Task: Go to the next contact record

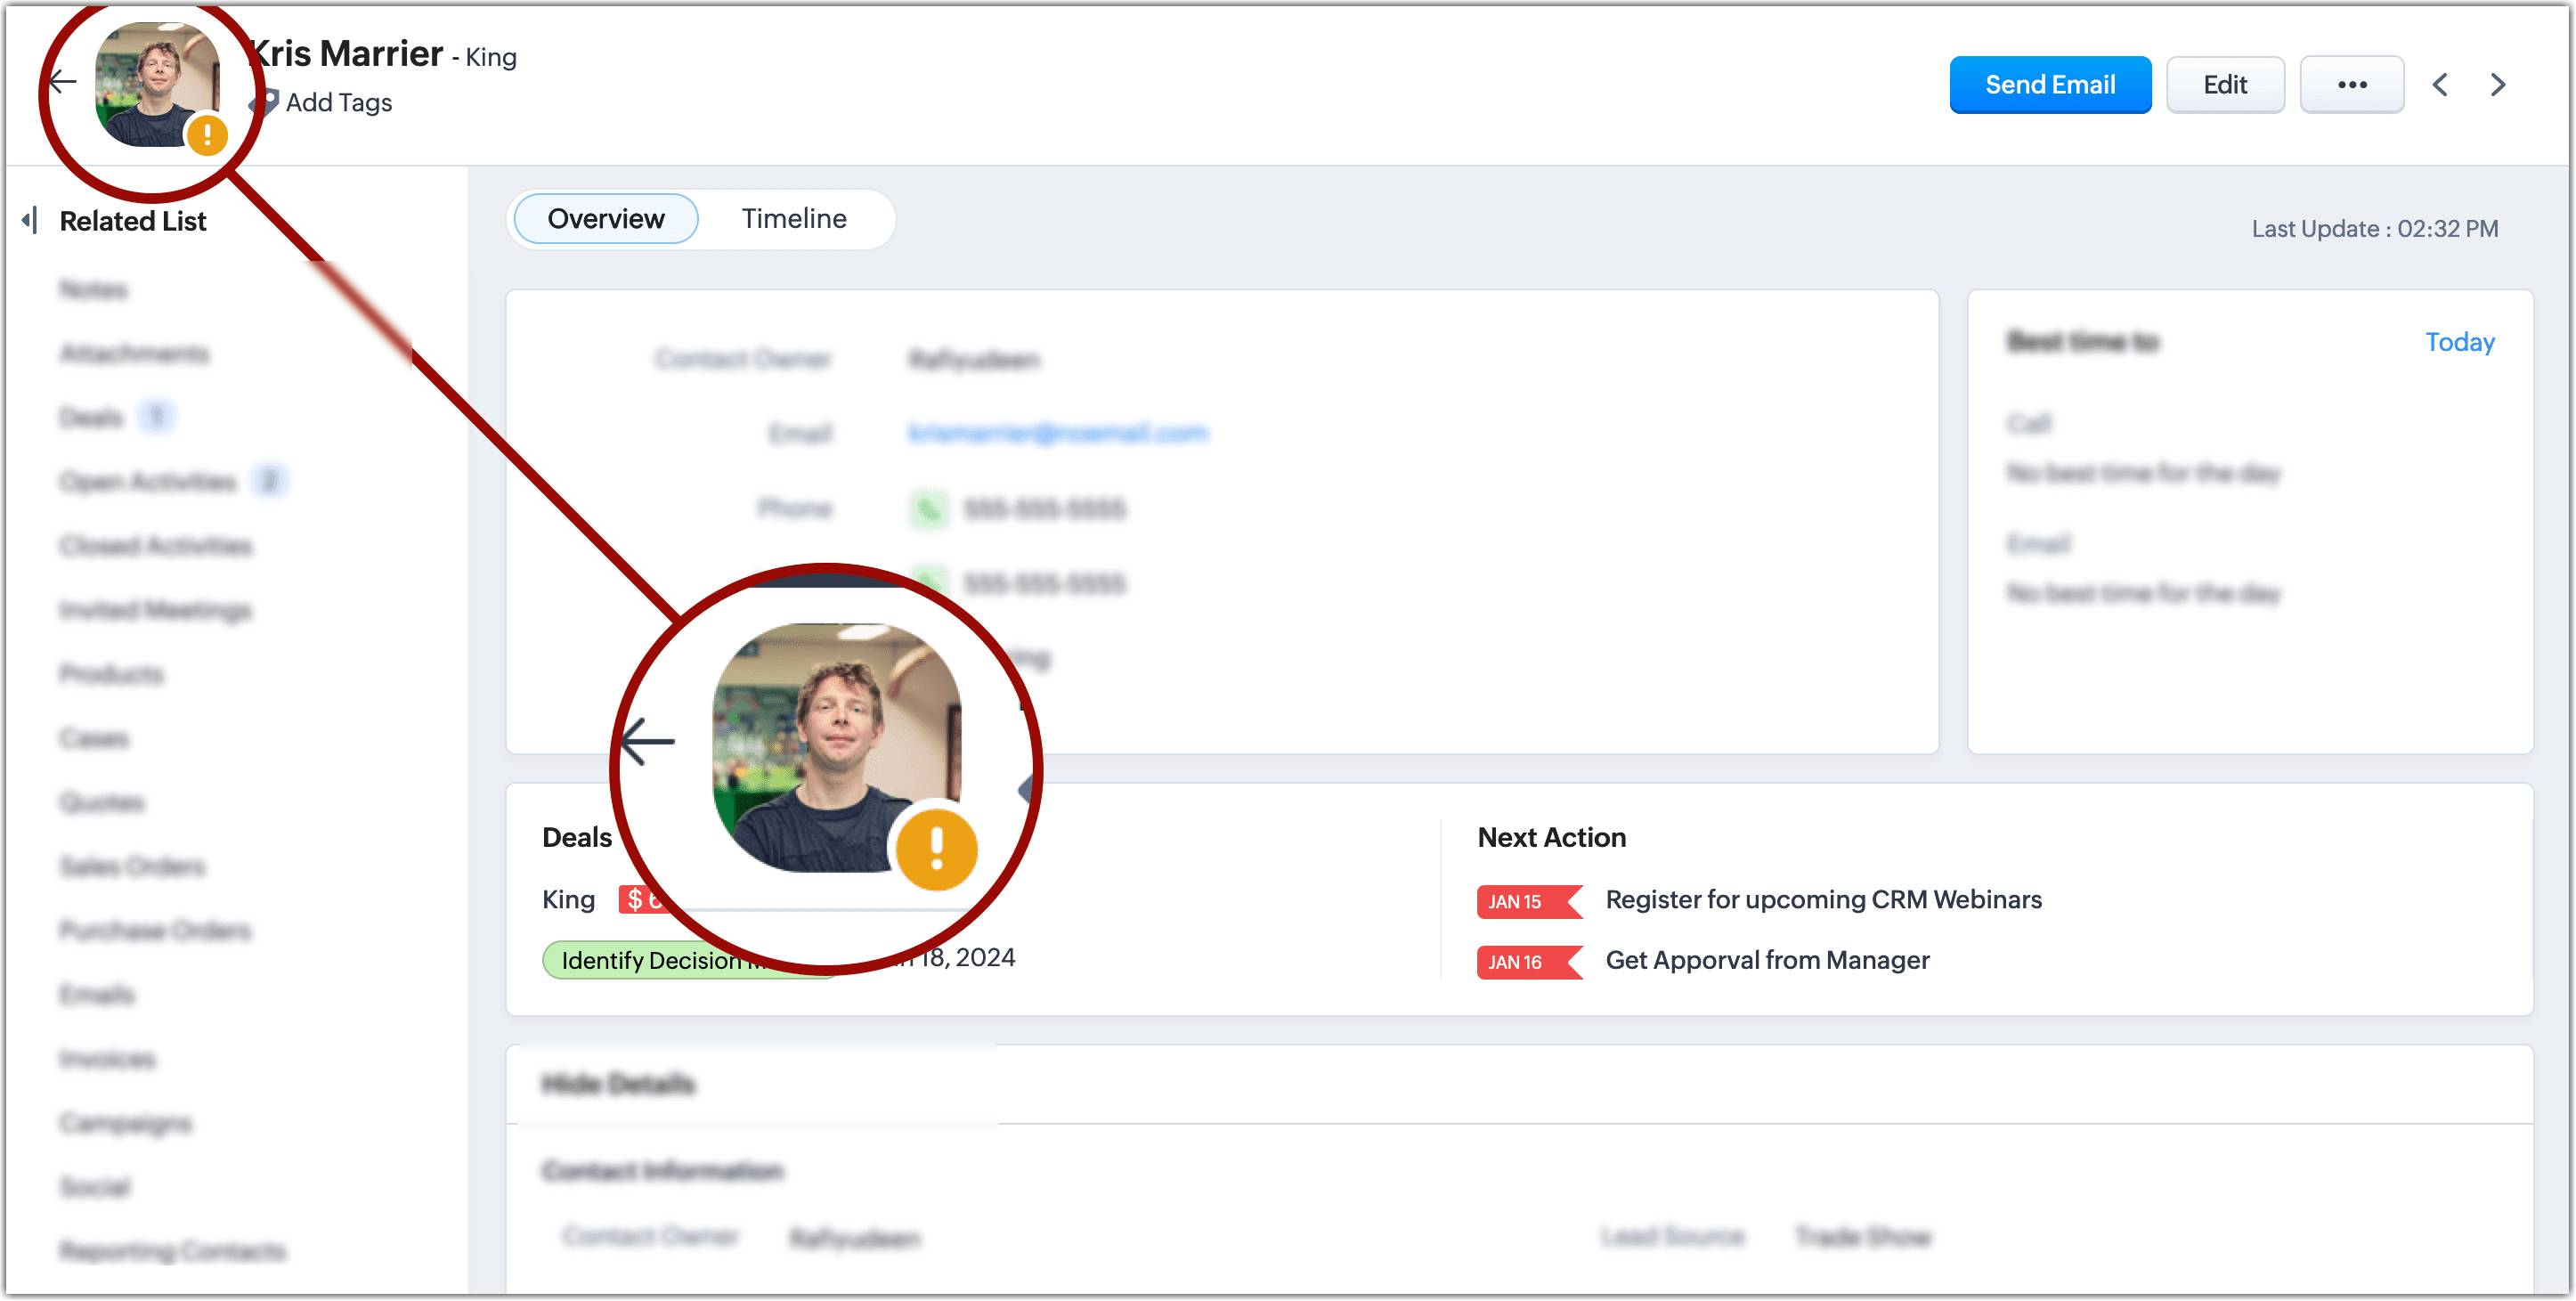Action: pyautogui.click(x=2497, y=85)
